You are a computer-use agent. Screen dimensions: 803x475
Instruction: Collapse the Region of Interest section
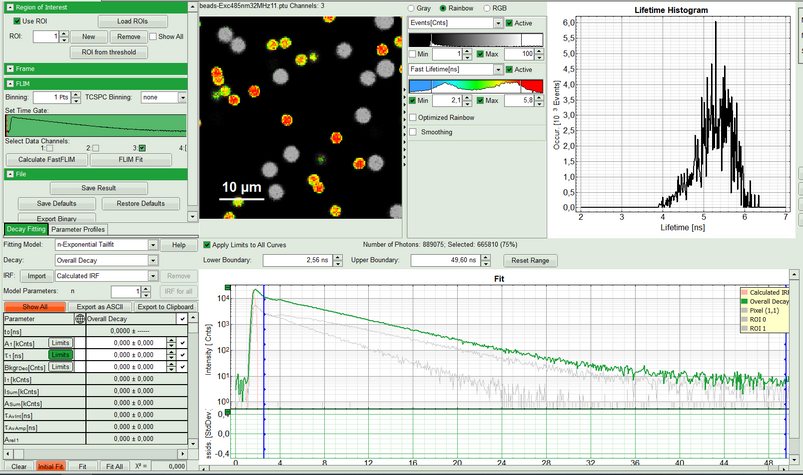(x=9, y=6)
